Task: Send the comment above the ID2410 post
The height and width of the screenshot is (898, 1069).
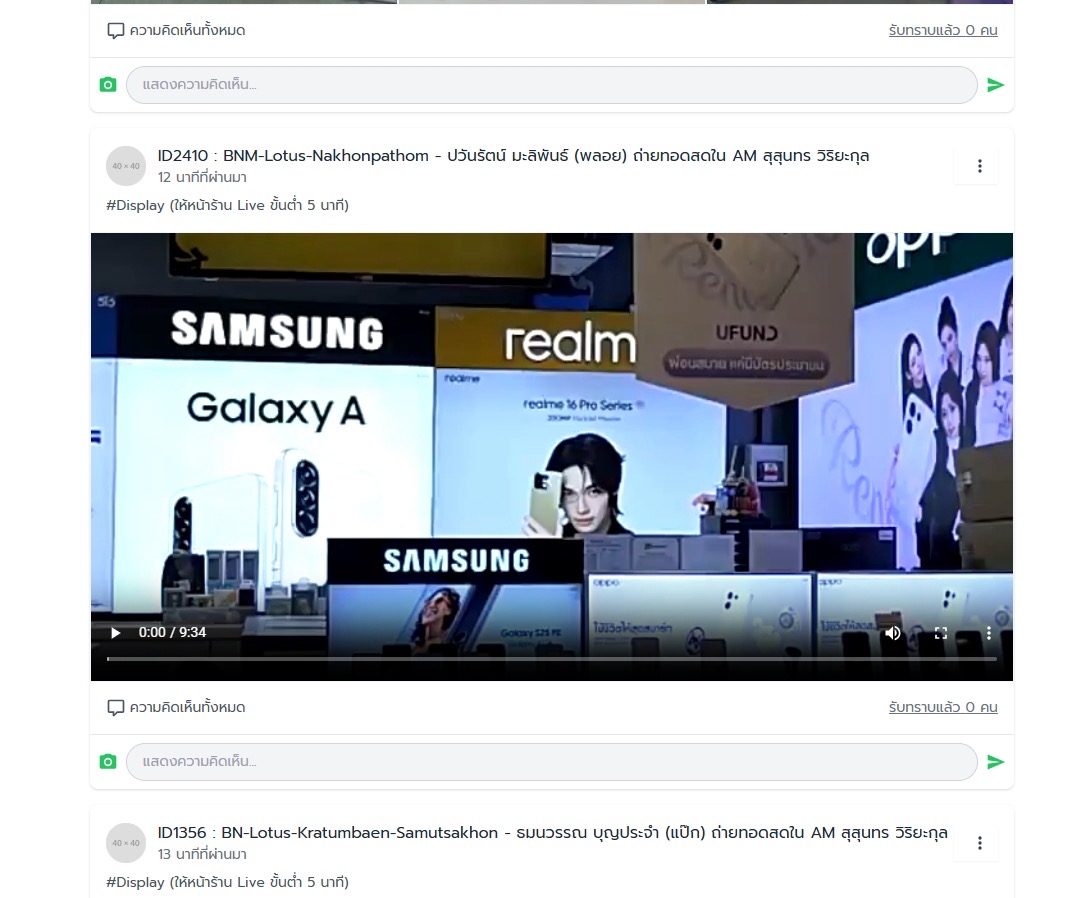Action: (995, 85)
